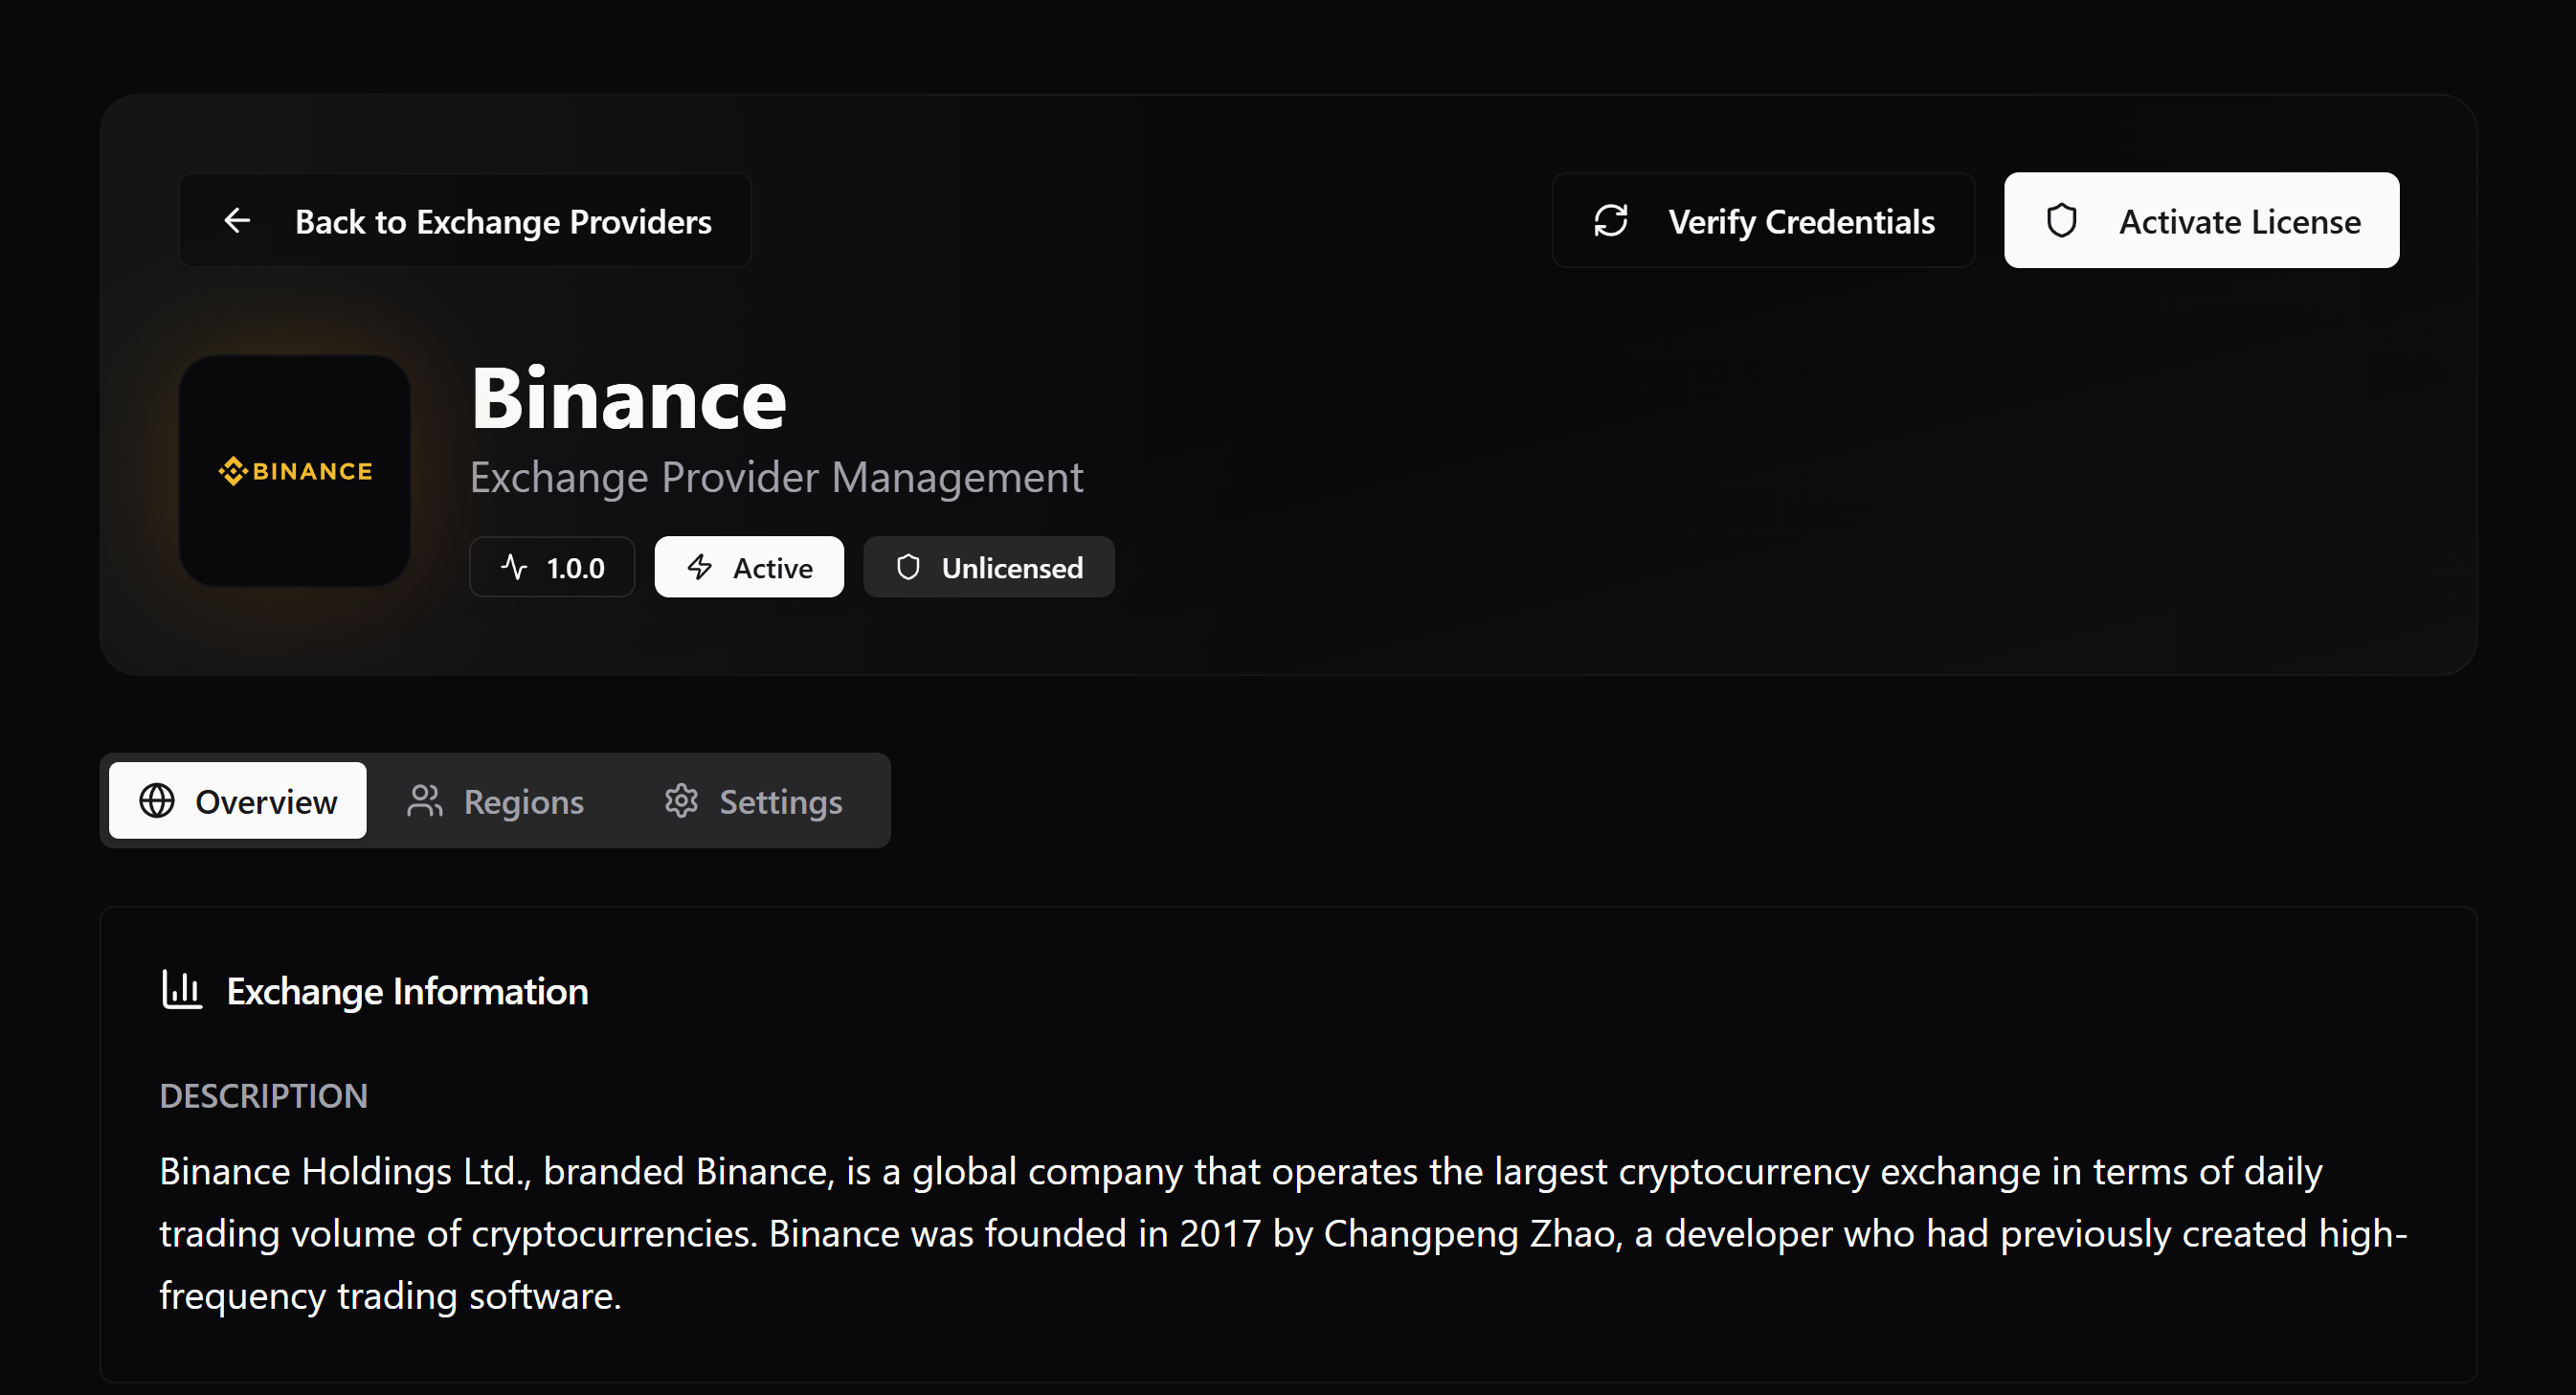Click the Active status badge

pos(748,567)
